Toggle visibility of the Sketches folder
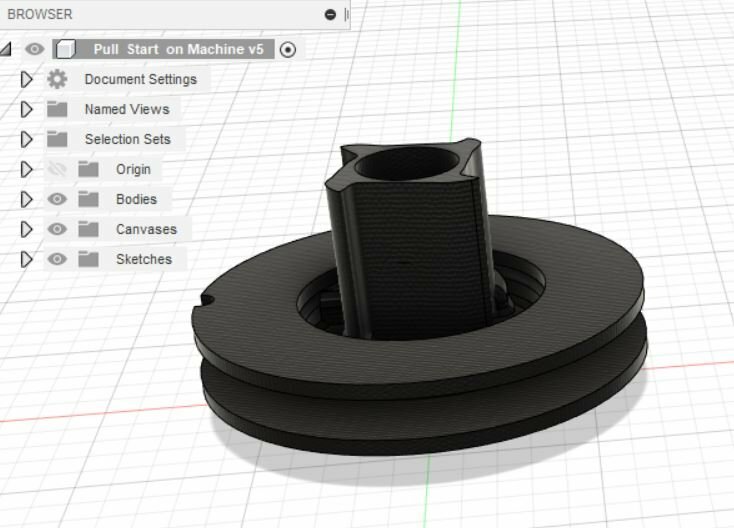734x528 pixels. [x=57, y=259]
